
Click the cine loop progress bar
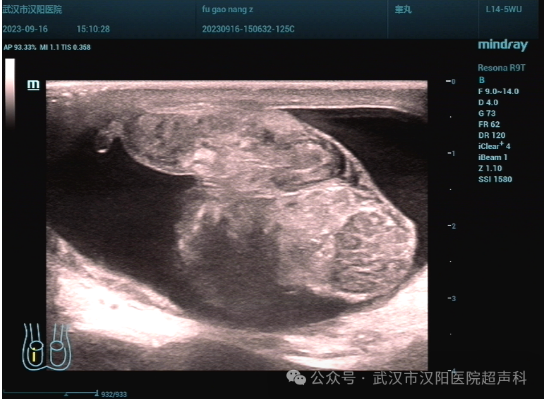(51, 393)
